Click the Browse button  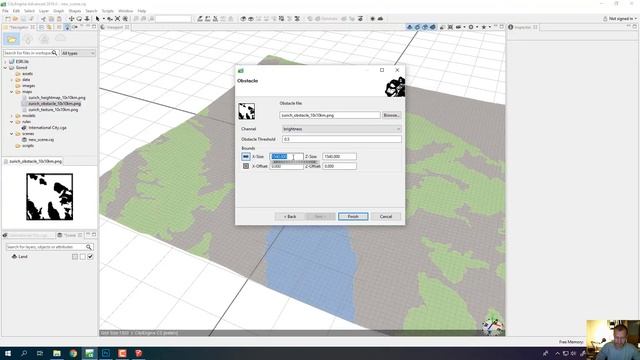(391, 116)
